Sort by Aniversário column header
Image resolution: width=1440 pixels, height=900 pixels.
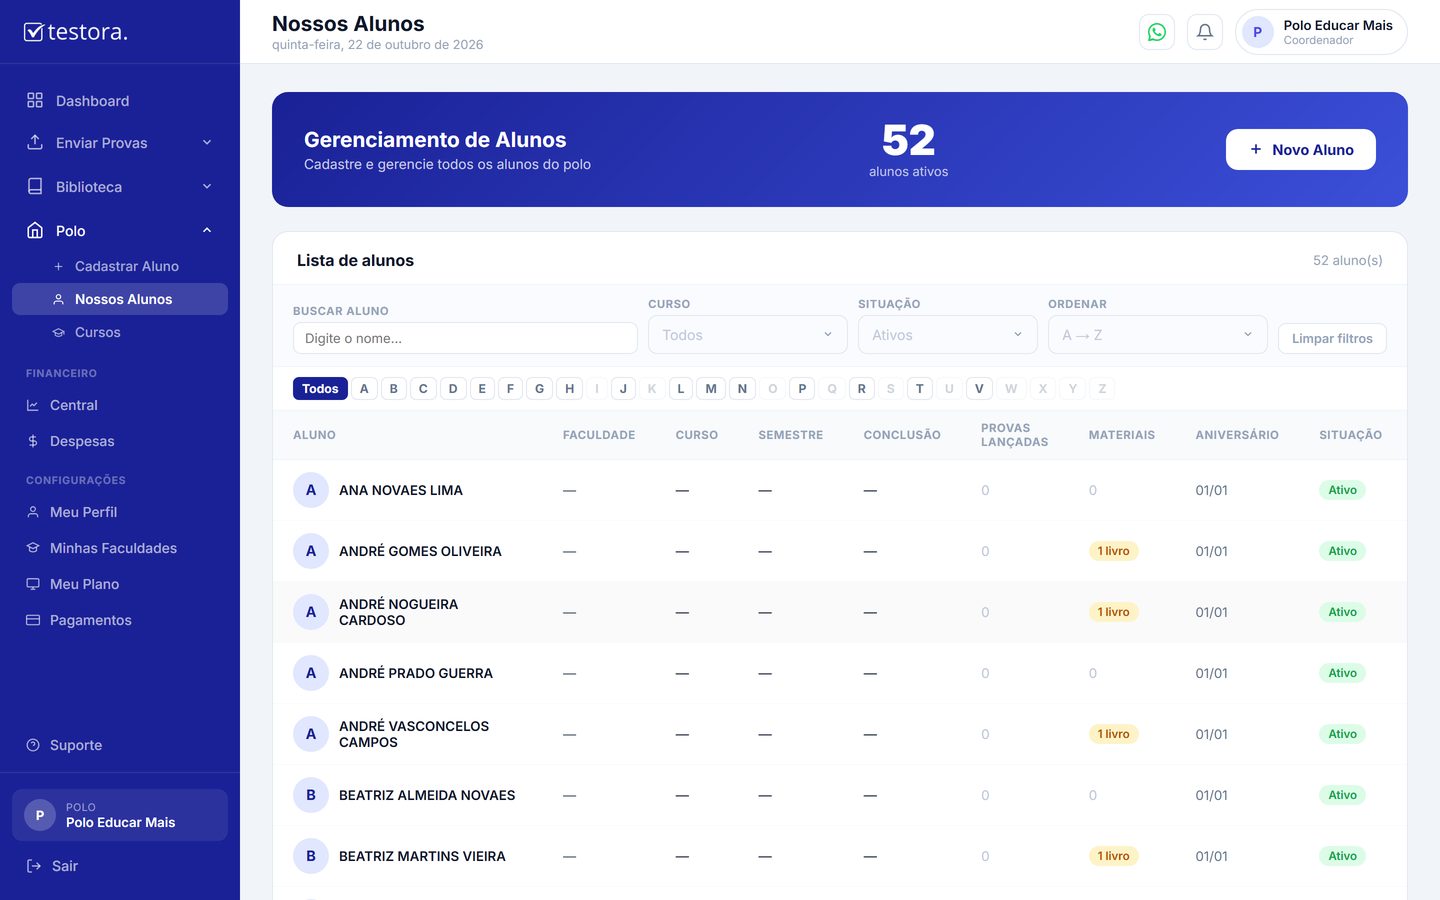click(1237, 435)
